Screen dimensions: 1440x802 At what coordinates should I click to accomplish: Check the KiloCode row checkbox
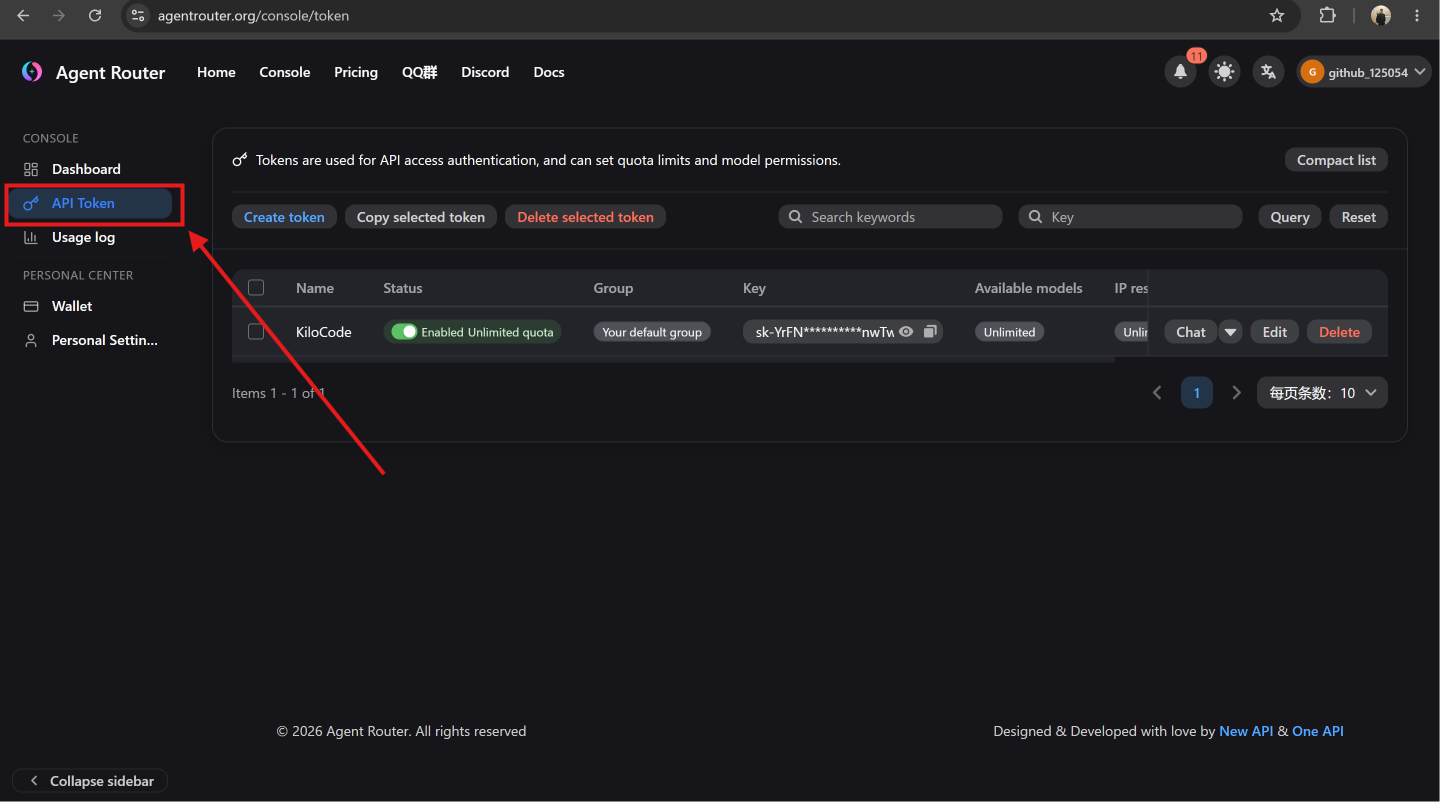pos(256,332)
